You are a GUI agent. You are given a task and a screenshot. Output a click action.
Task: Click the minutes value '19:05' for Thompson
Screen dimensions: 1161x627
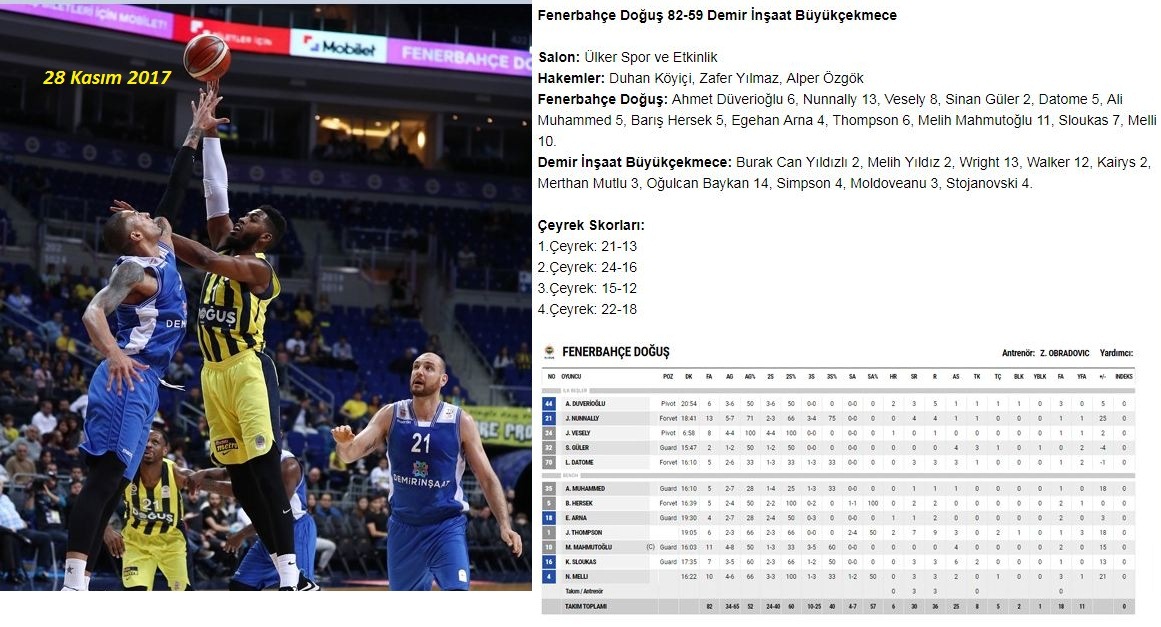[x=689, y=532]
